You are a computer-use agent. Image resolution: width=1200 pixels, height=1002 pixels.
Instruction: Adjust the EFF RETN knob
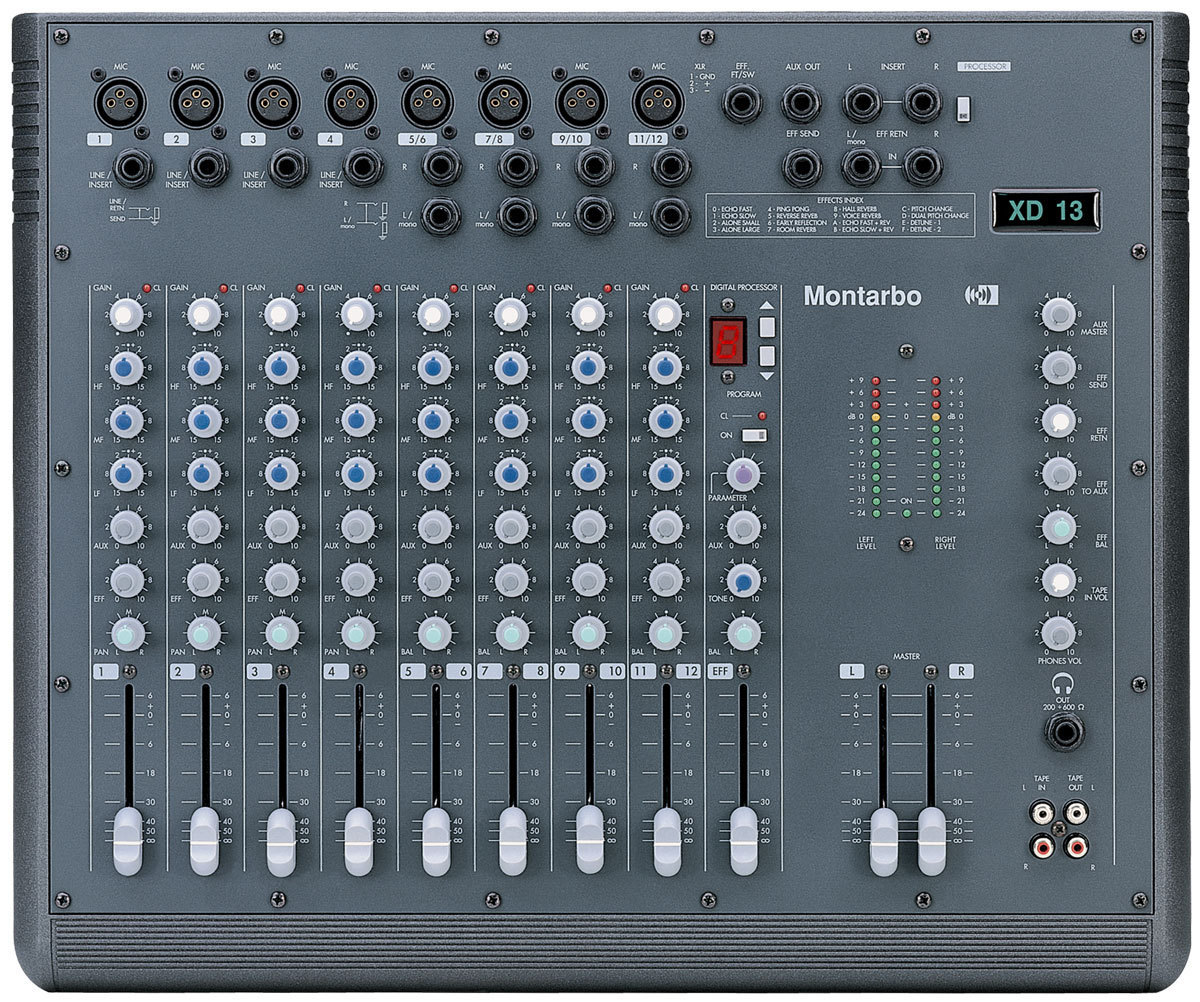click(1058, 420)
